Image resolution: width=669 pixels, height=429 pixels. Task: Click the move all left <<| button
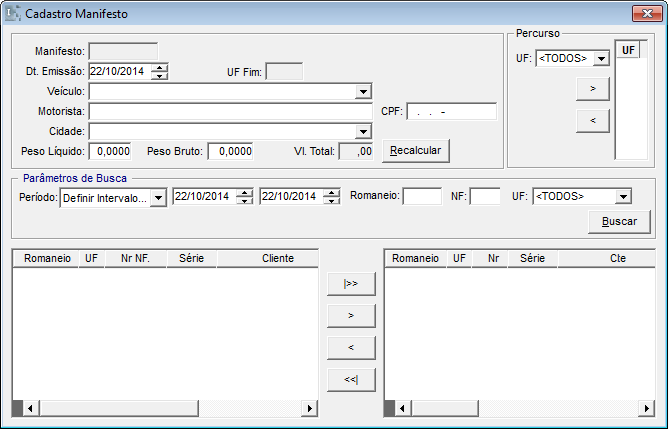[x=351, y=379]
